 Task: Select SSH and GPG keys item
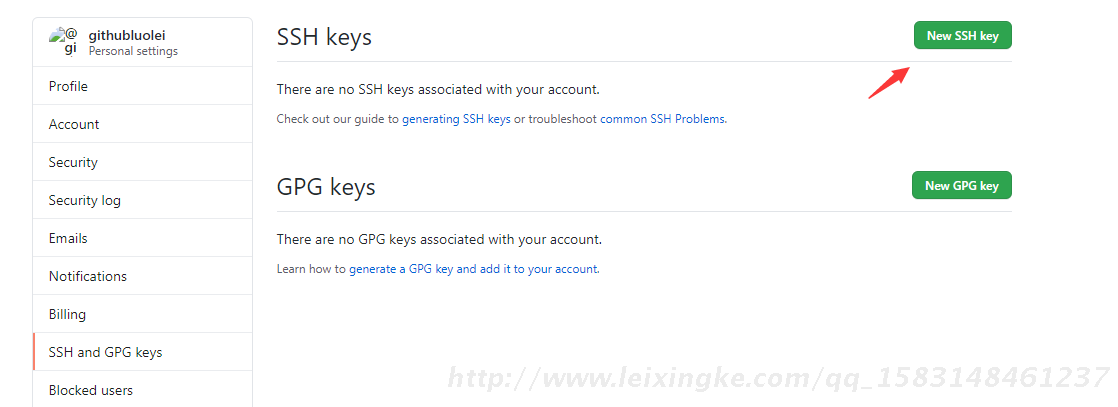(x=105, y=352)
